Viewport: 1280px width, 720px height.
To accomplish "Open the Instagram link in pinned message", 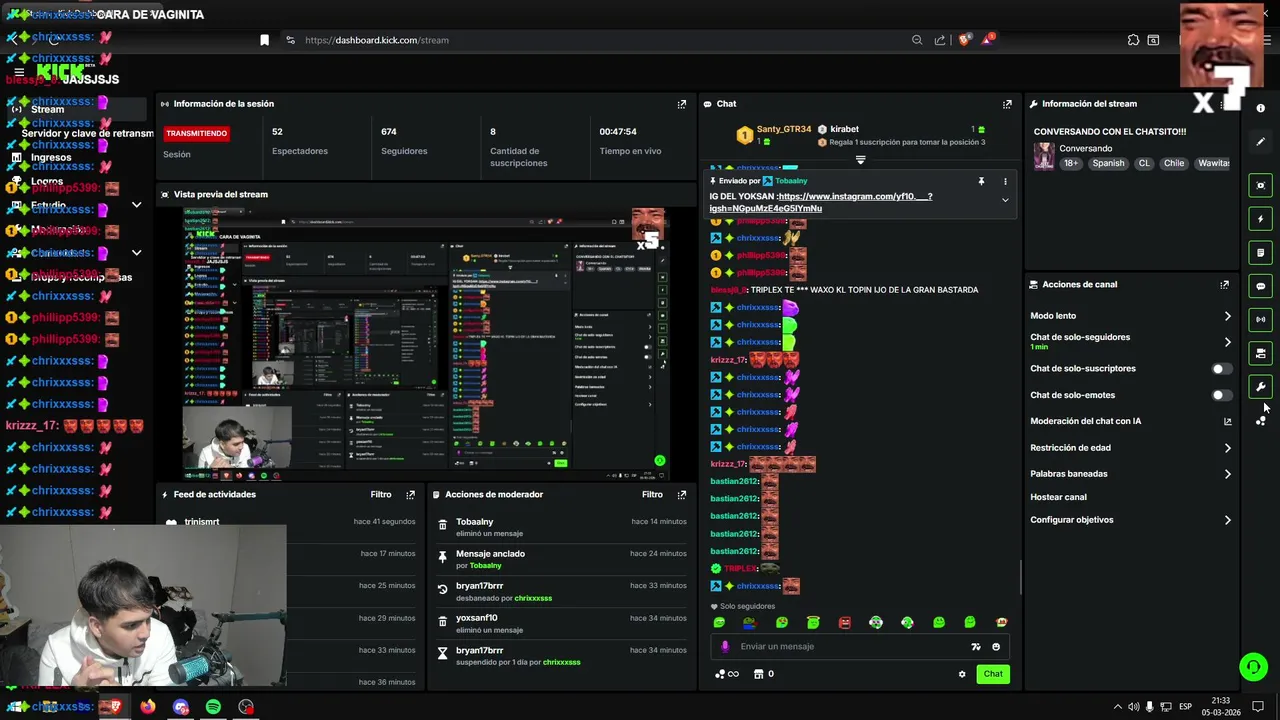I will click(x=821, y=202).
